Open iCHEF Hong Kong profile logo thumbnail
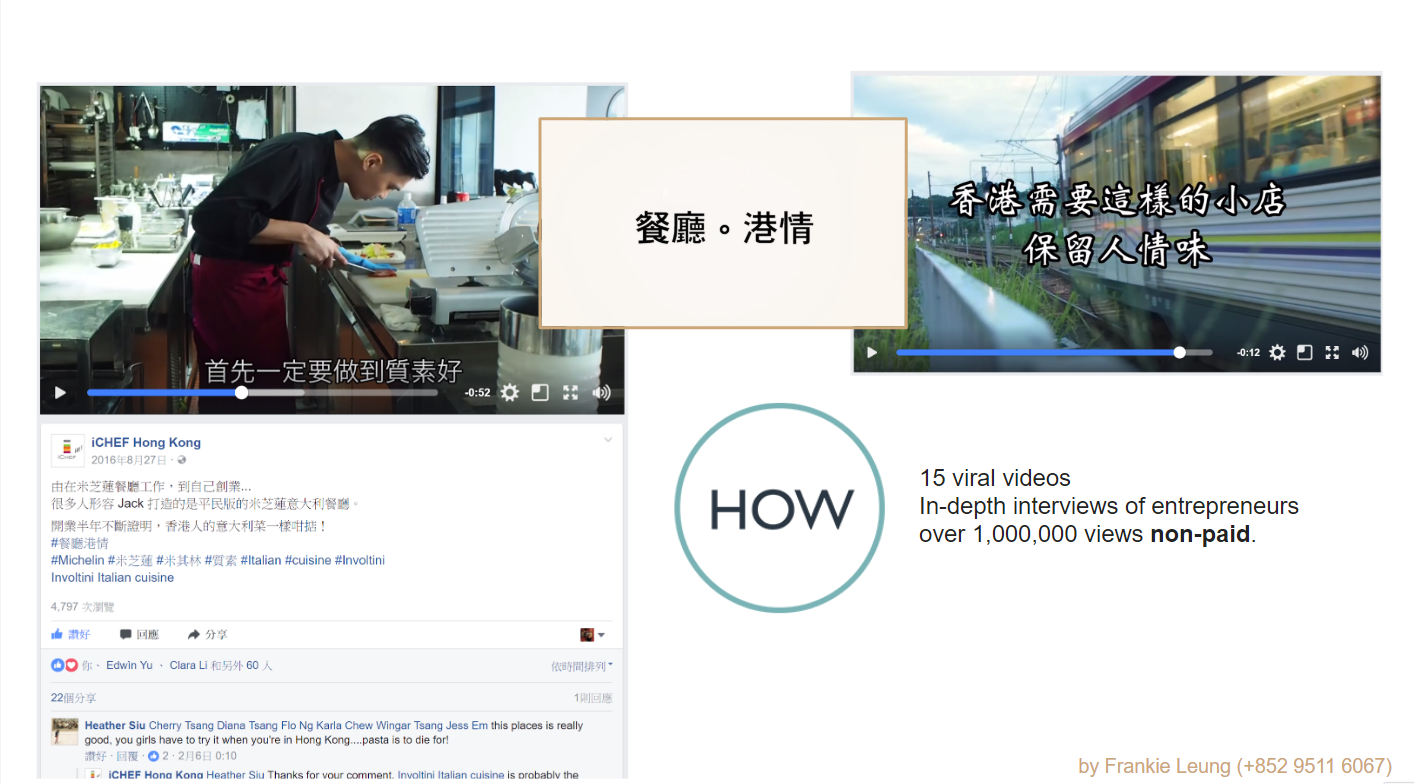The width and height of the screenshot is (1414, 784). point(67,451)
